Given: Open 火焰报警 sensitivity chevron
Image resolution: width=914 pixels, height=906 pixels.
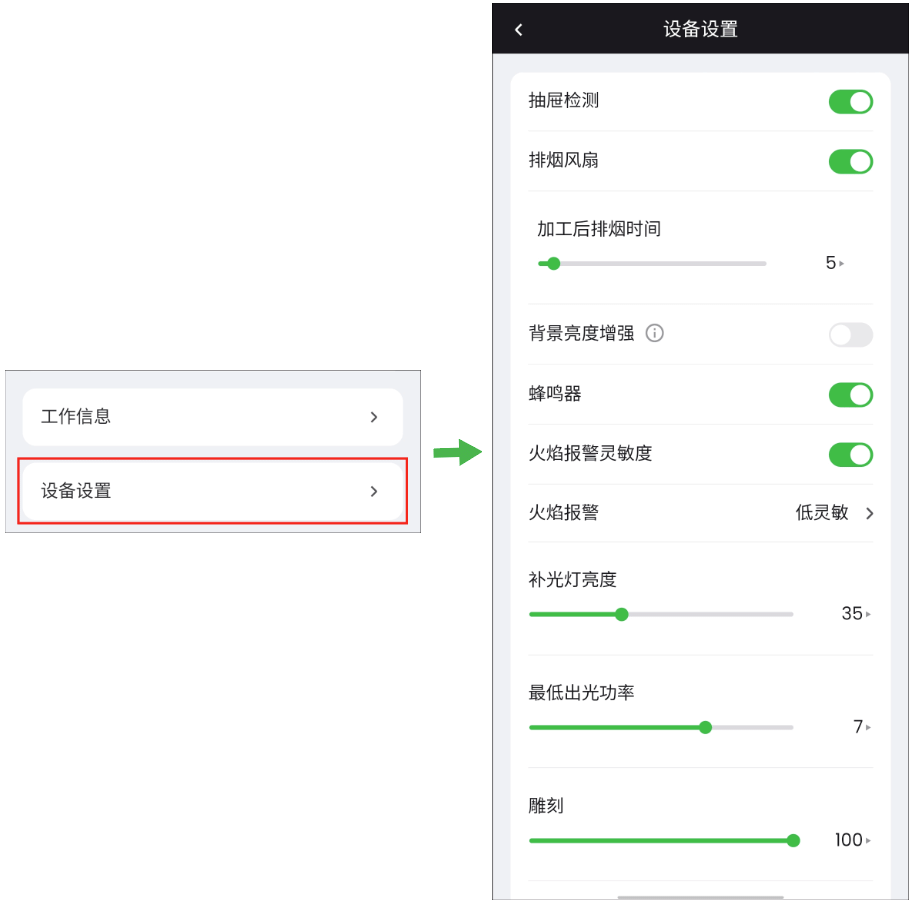Looking at the screenshot, I should pos(869,514).
